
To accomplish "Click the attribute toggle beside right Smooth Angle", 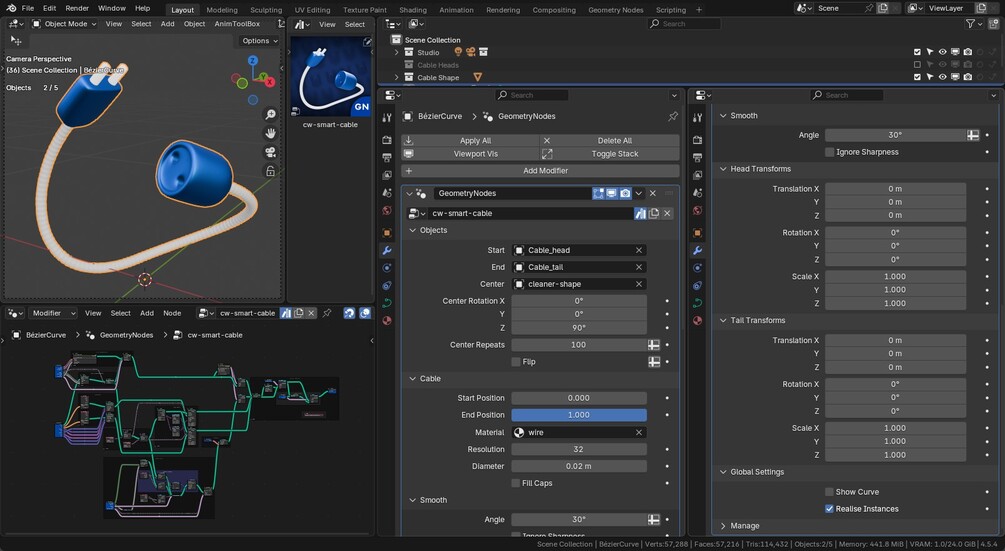I will pyautogui.click(x=972, y=135).
